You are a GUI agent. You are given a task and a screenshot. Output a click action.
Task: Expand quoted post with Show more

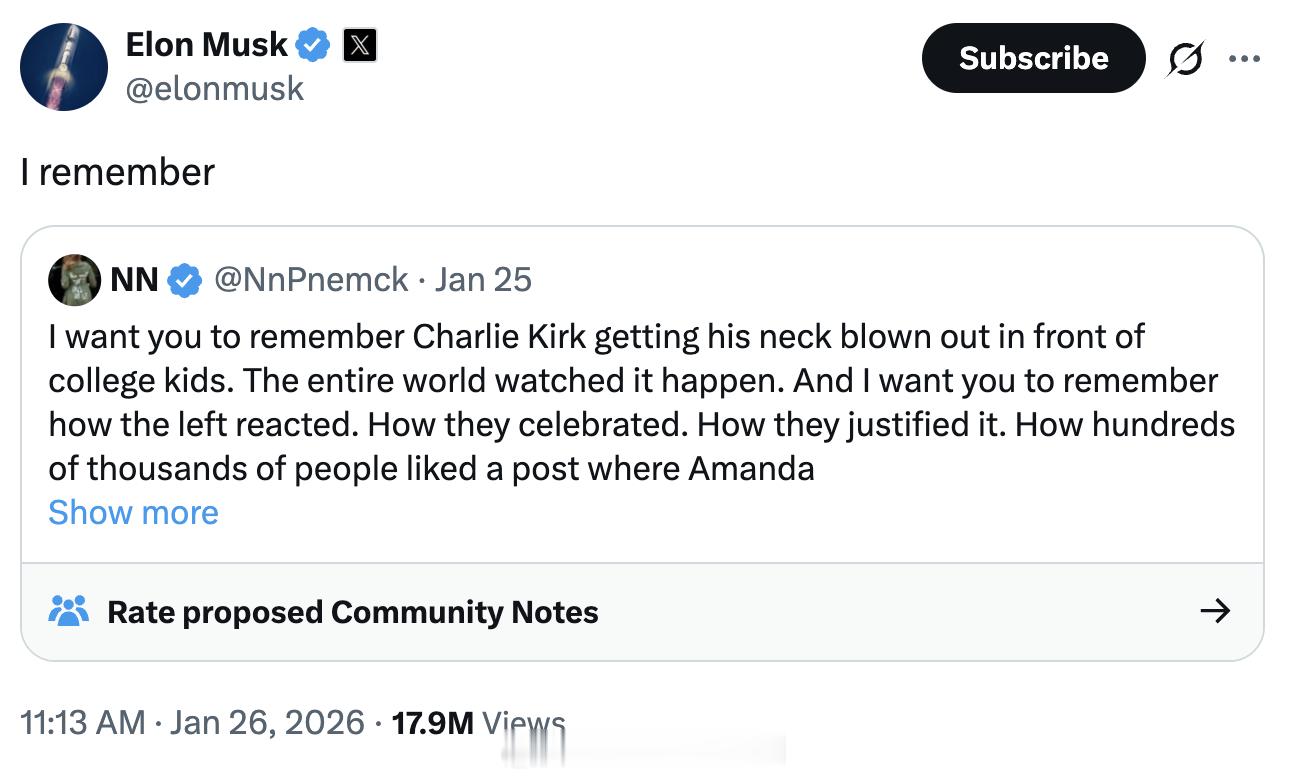133,512
